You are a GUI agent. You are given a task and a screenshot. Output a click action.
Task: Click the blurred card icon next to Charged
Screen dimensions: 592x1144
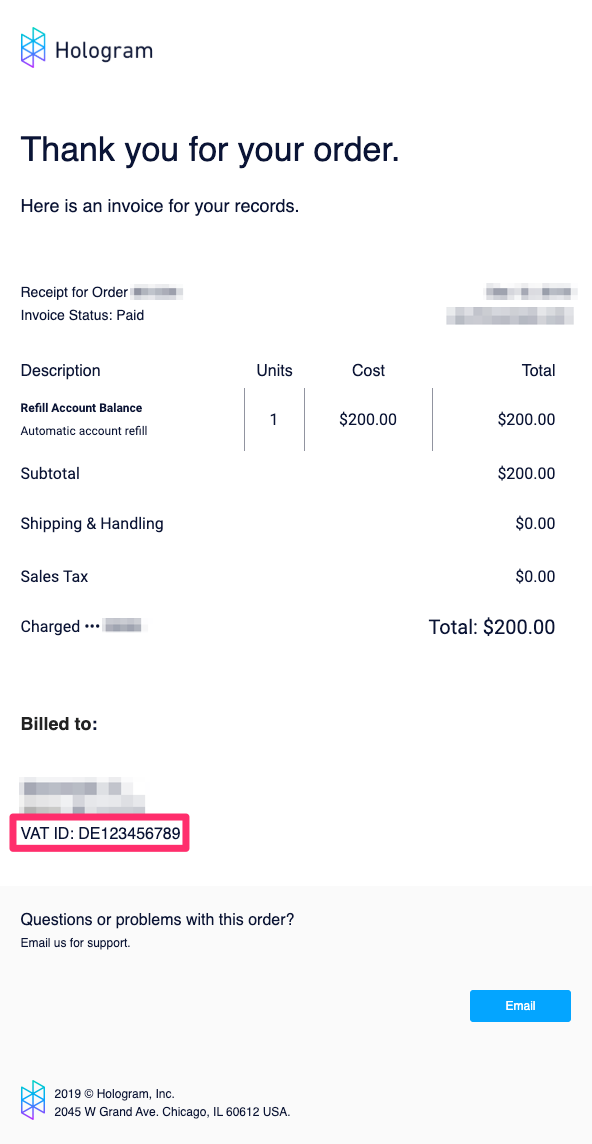122,626
